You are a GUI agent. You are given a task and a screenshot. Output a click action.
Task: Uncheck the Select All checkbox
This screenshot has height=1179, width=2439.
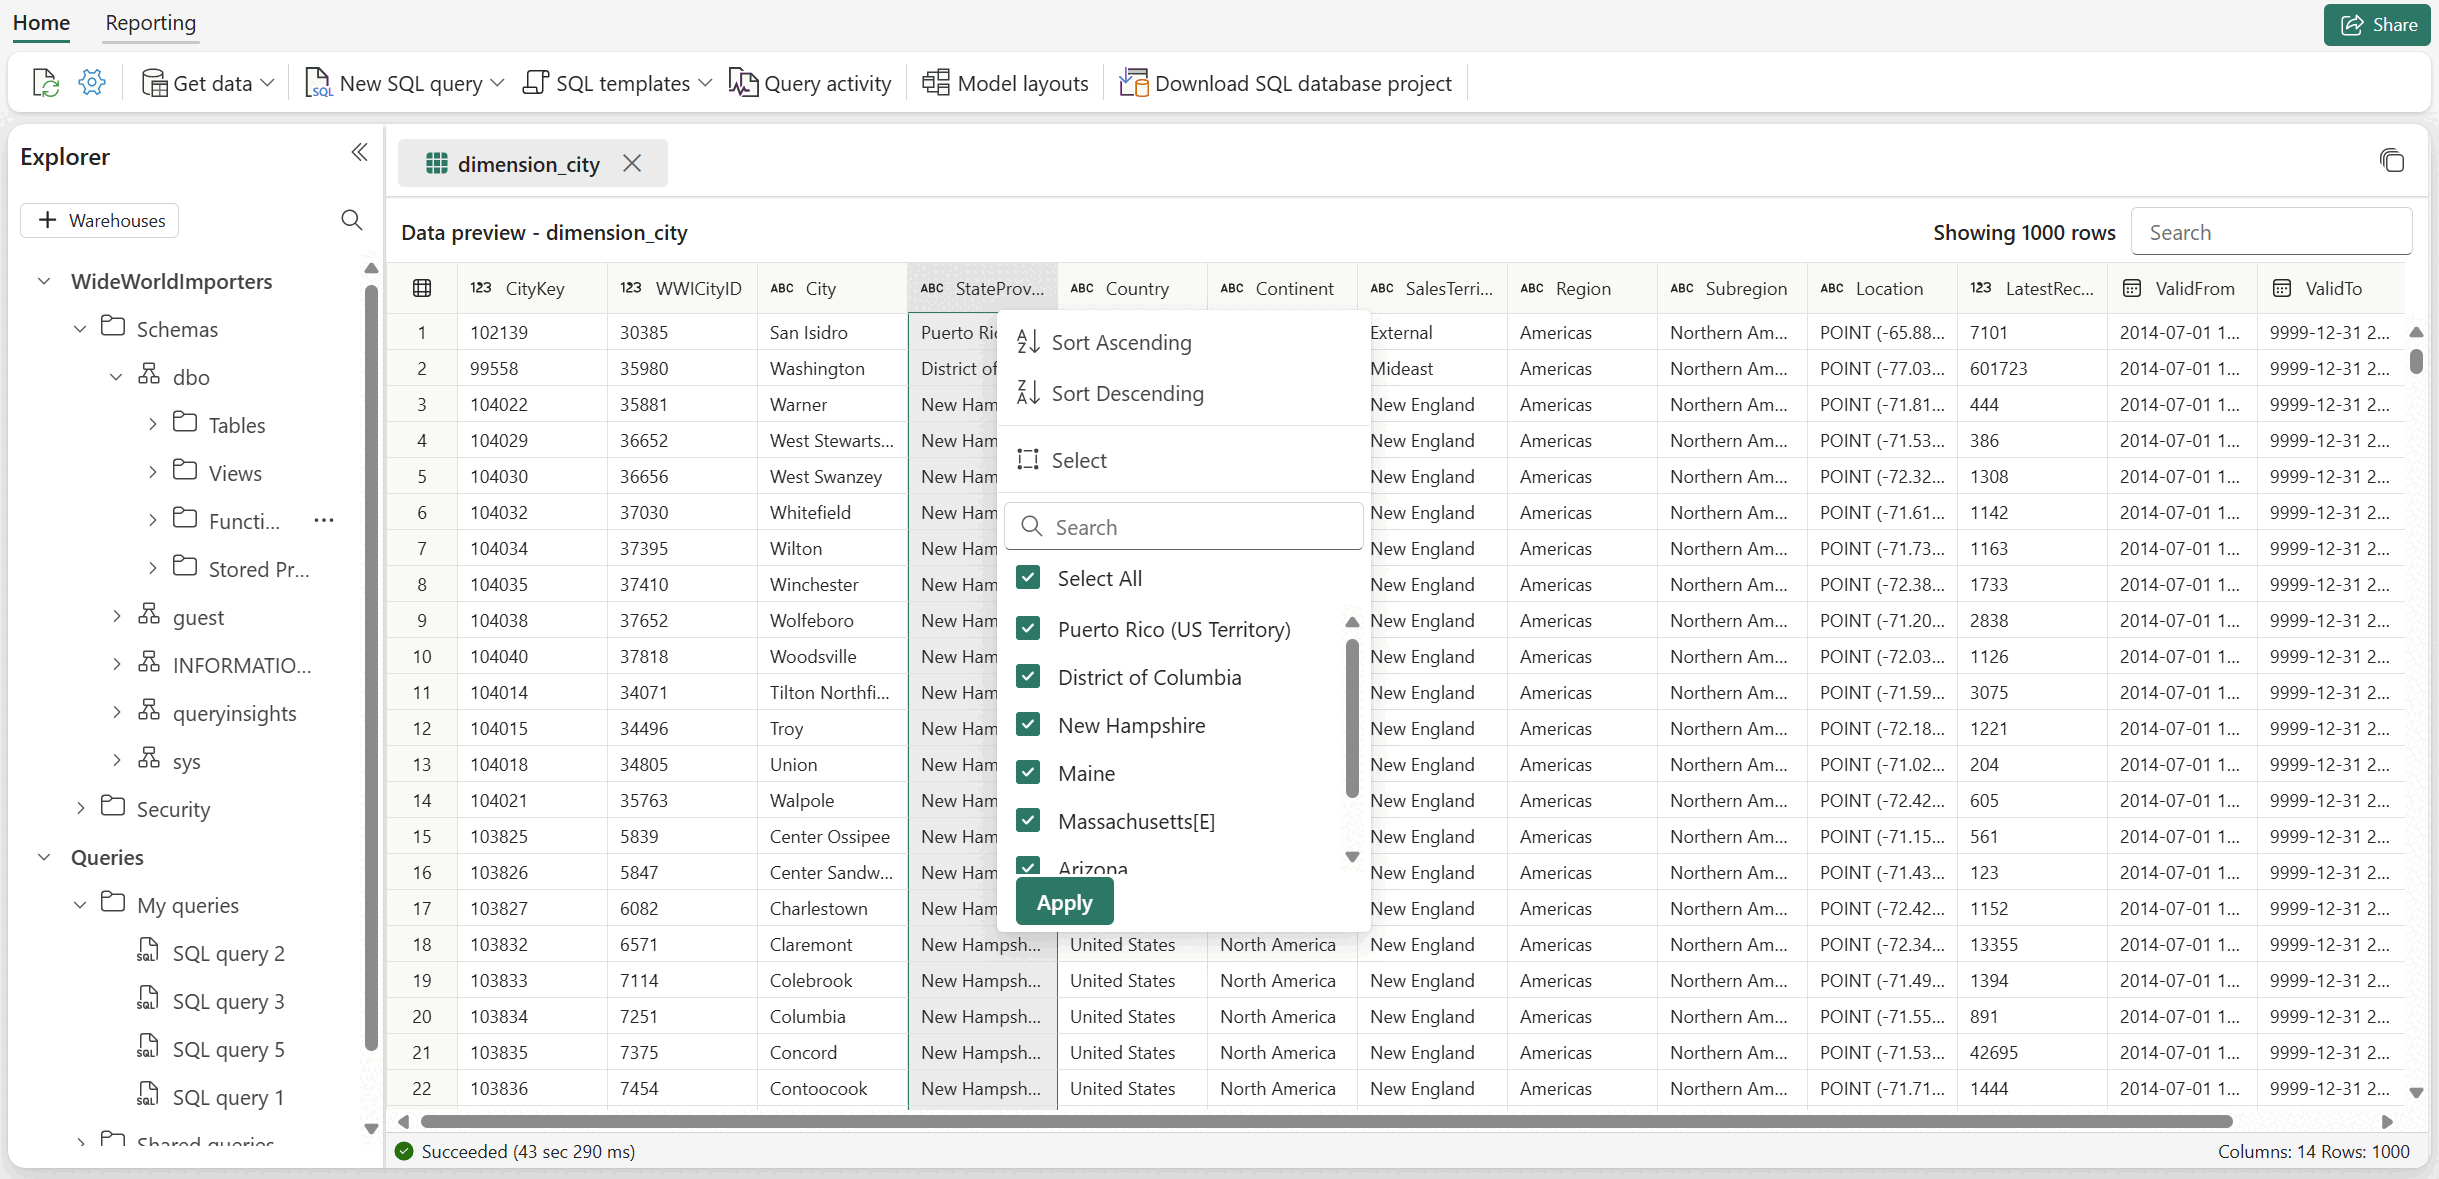tap(1028, 578)
